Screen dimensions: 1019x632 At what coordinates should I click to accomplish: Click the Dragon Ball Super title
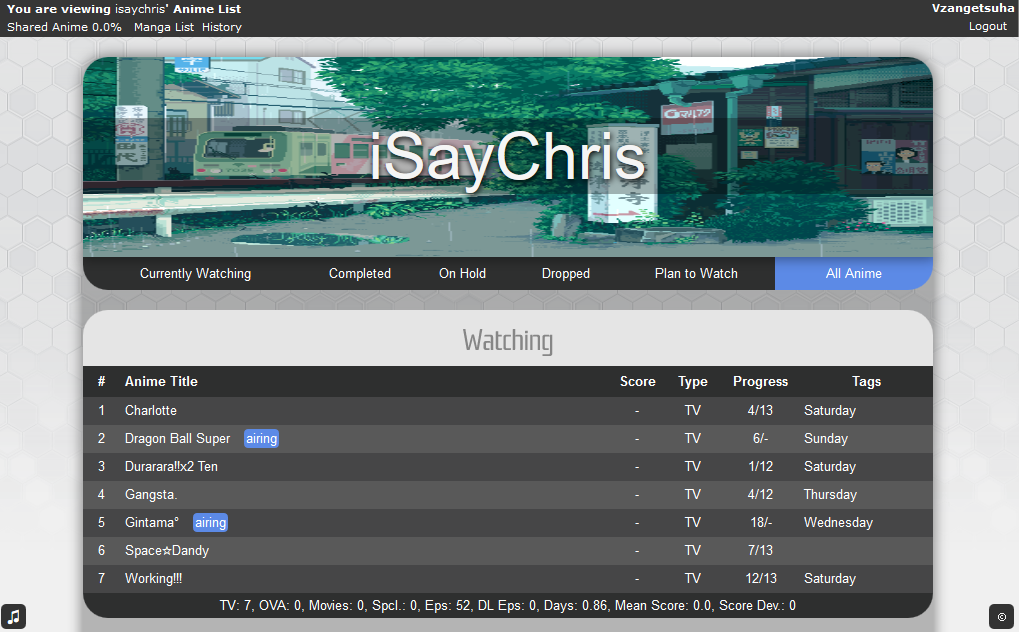177,439
